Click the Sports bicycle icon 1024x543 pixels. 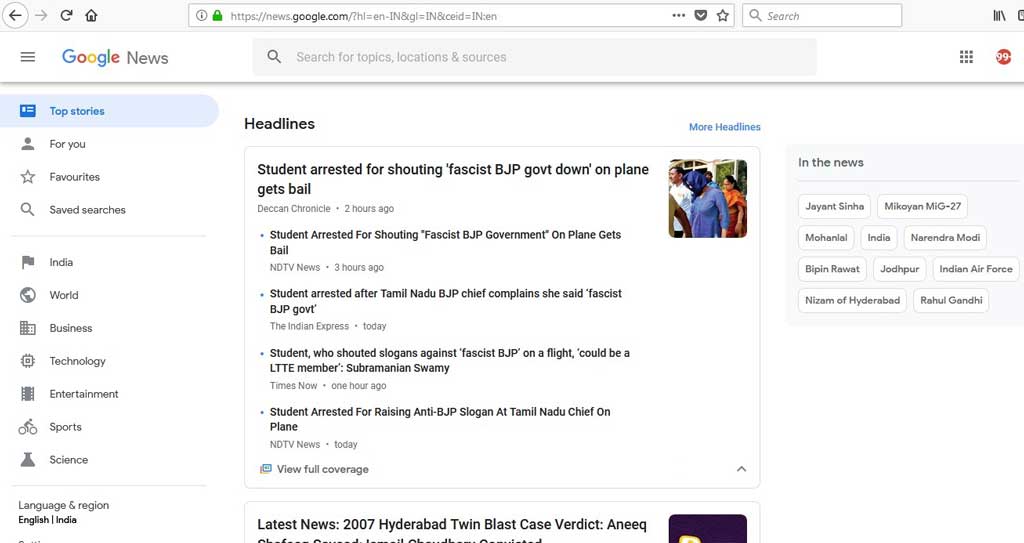[x=27, y=427]
